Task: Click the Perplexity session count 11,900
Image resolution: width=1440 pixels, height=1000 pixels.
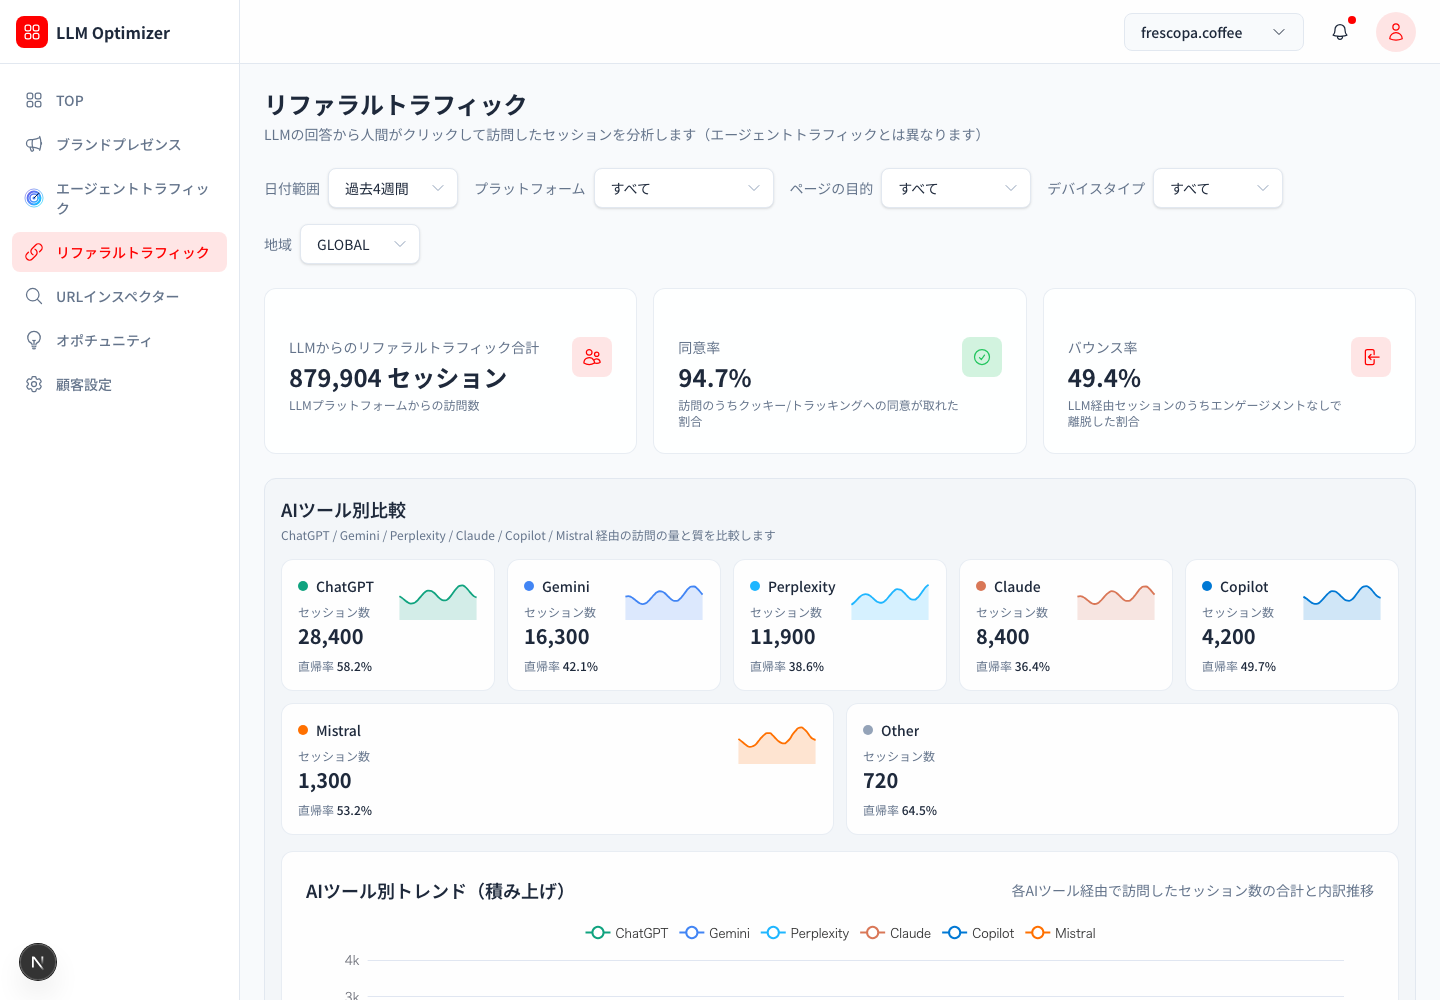Action: [x=783, y=637]
